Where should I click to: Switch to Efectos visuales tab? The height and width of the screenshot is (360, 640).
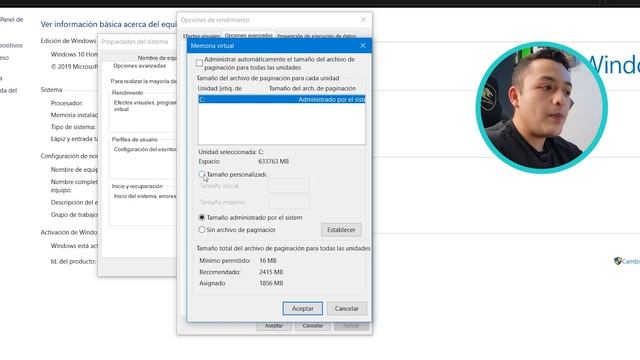point(201,36)
